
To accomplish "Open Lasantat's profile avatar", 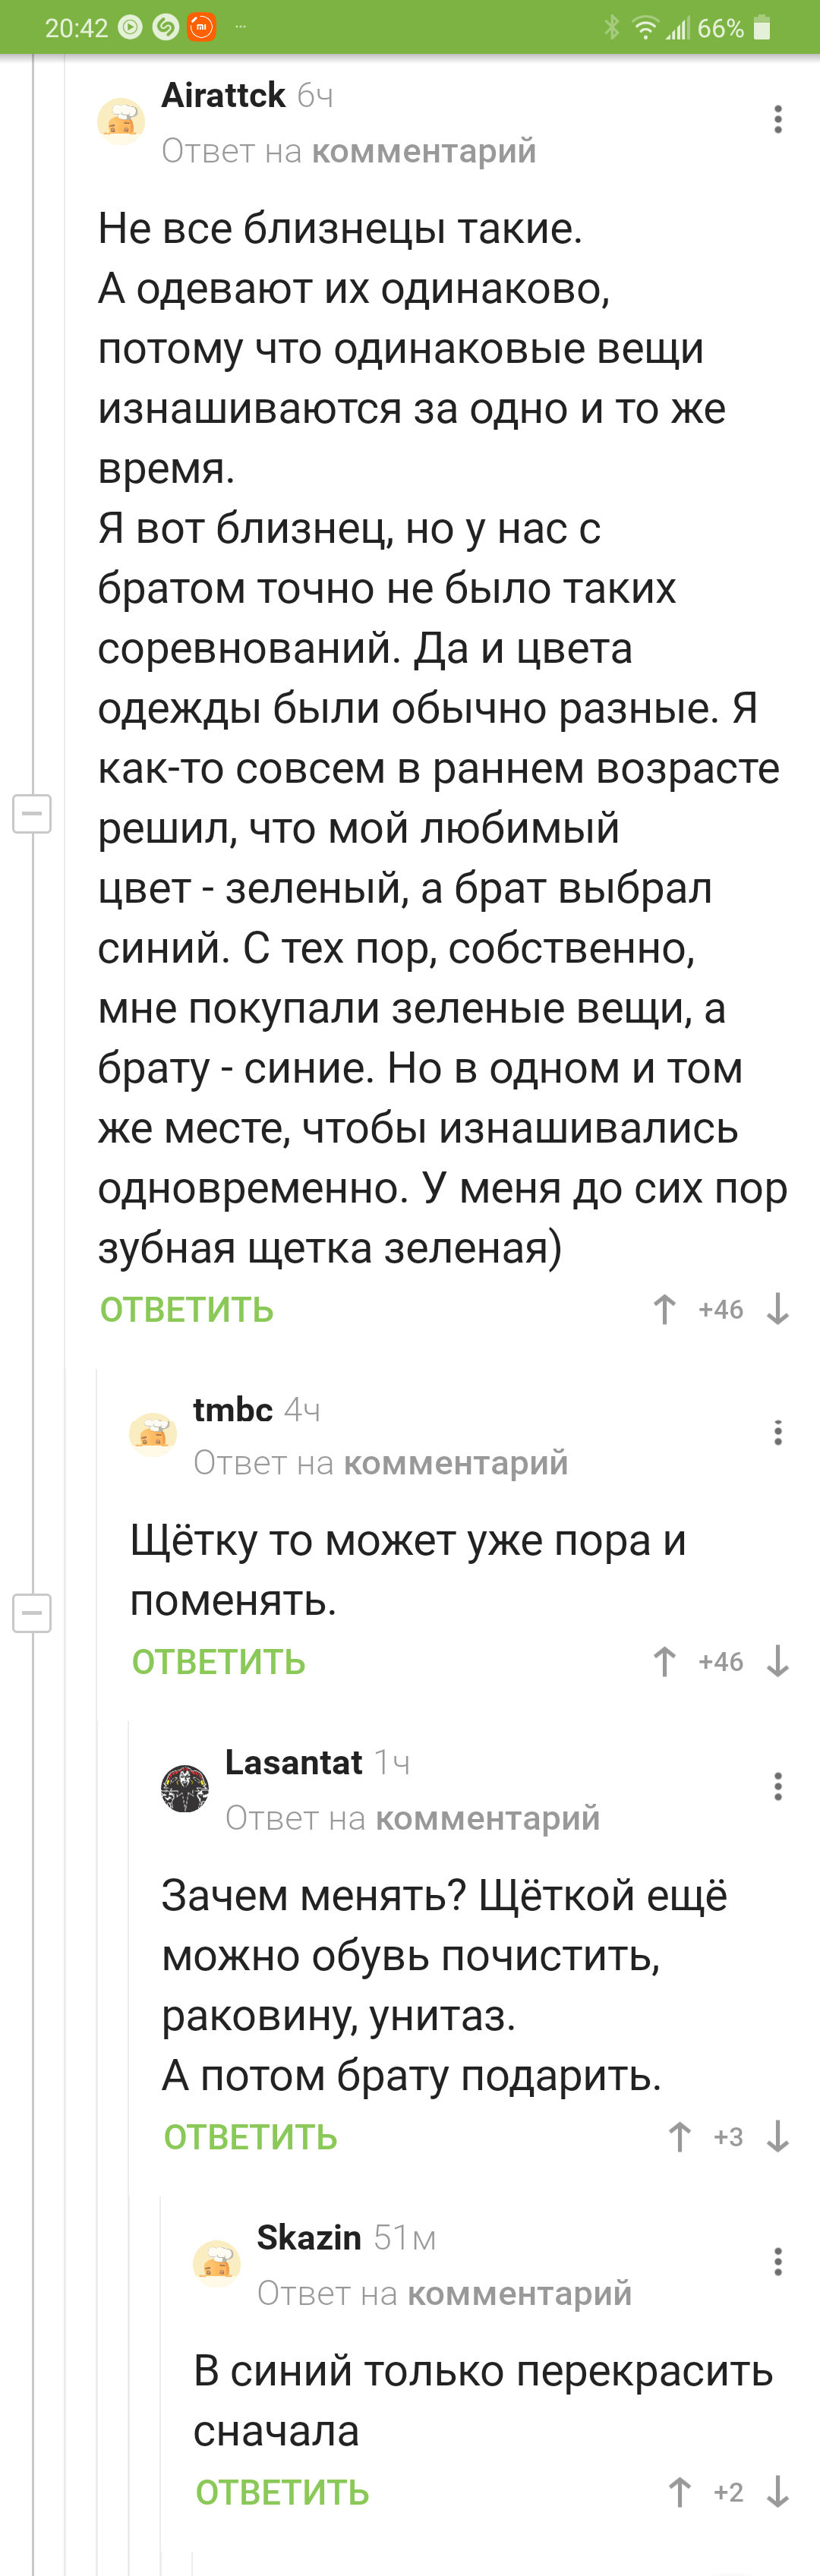I will (x=185, y=1789).
